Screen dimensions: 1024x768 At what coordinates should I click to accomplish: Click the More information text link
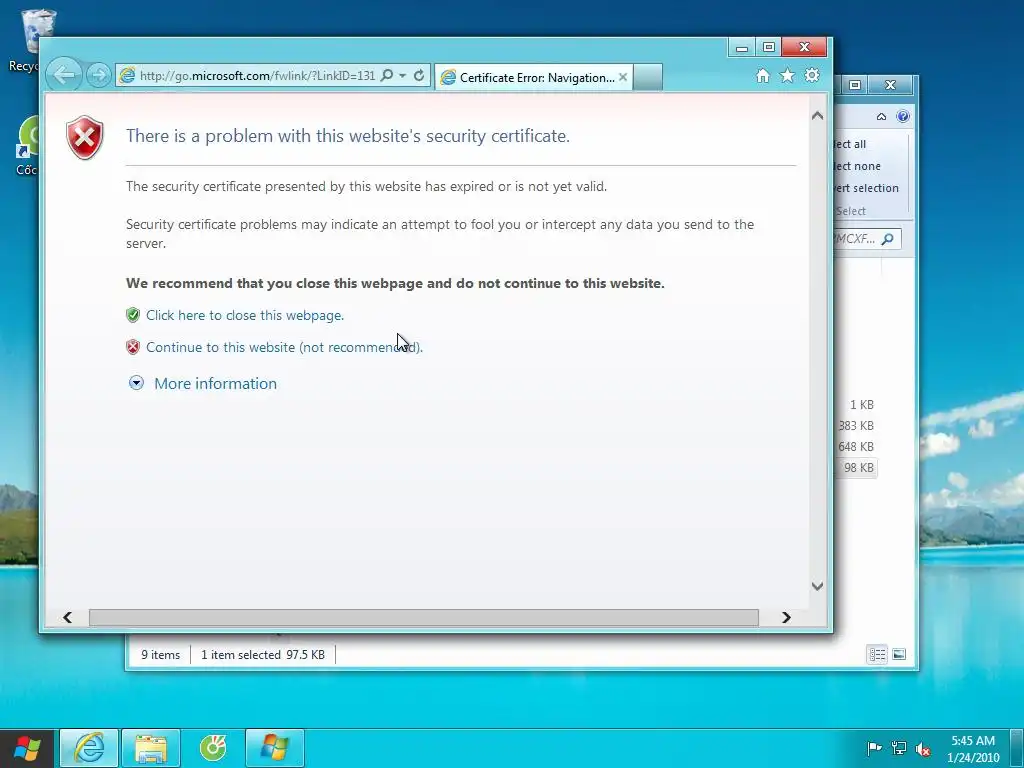216,384
